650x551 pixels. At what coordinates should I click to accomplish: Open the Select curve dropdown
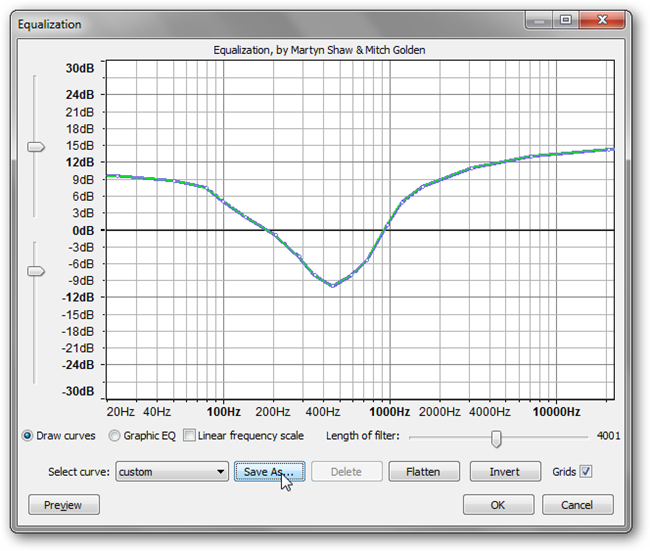coord(172,472)
